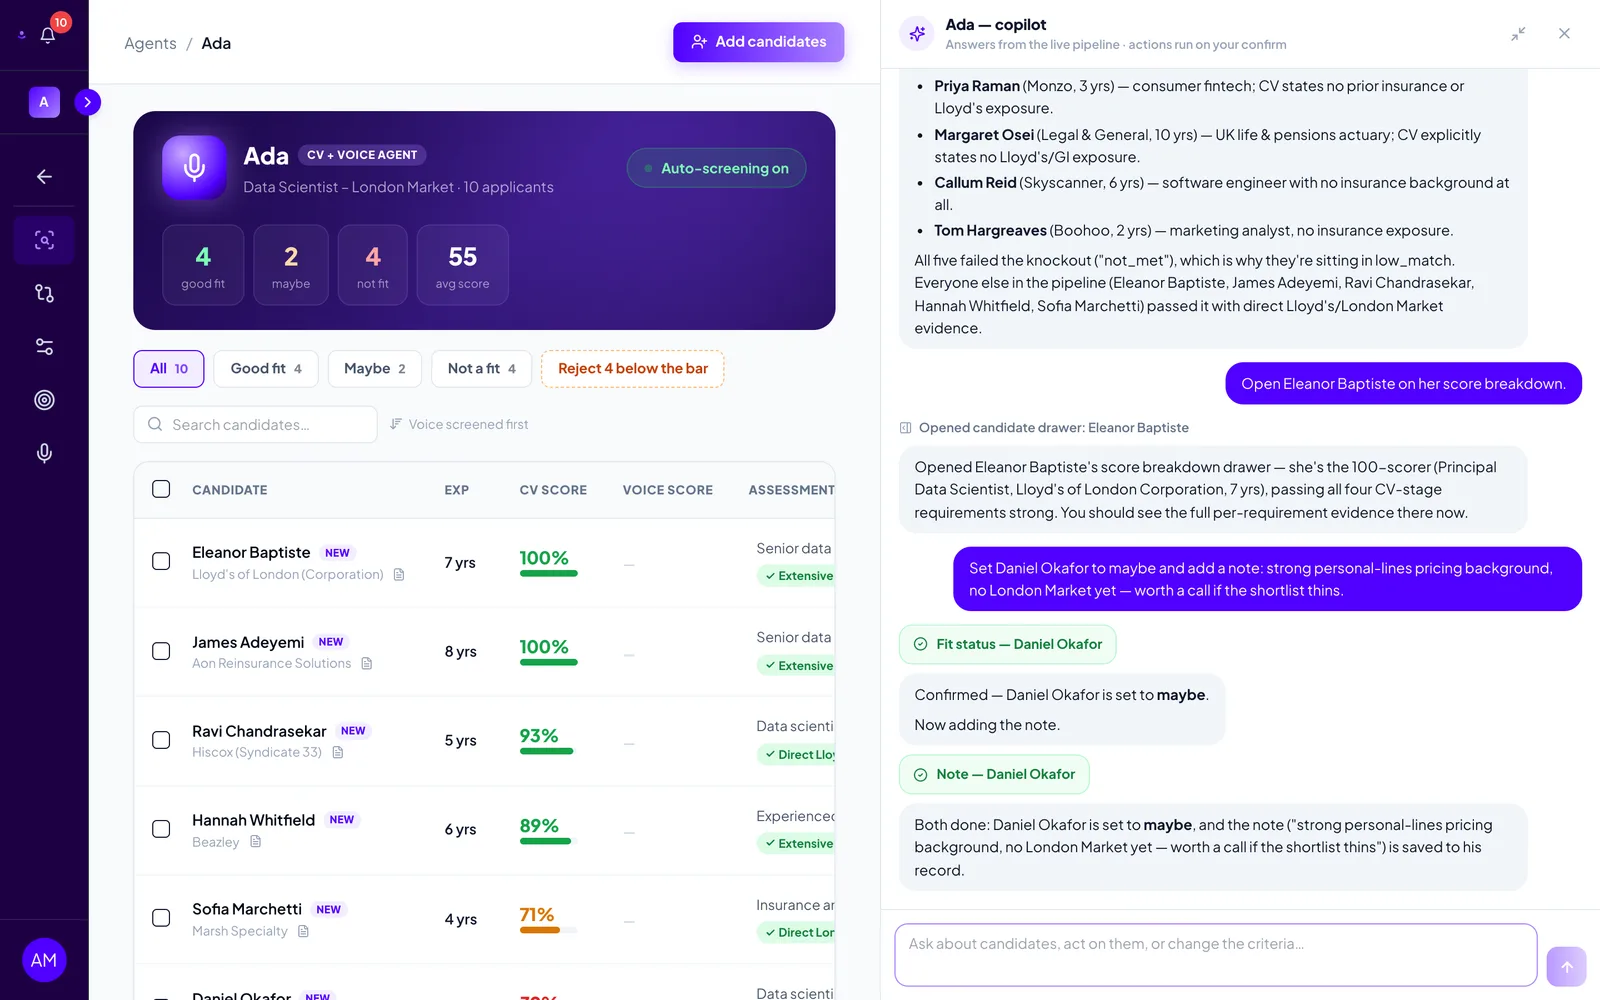Select the All 10 filter tab

pyautogui.click(x=169, y=369)
